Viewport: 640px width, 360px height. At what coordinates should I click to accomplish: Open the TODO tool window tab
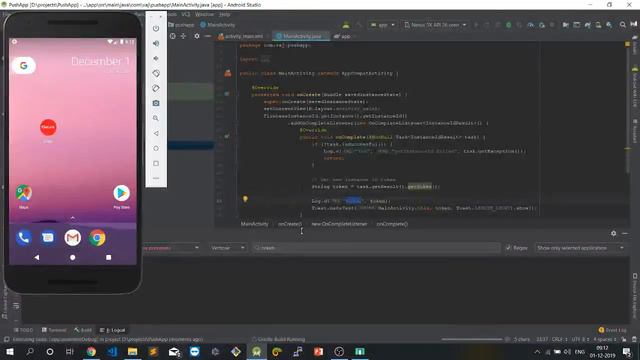pos(23,330)
